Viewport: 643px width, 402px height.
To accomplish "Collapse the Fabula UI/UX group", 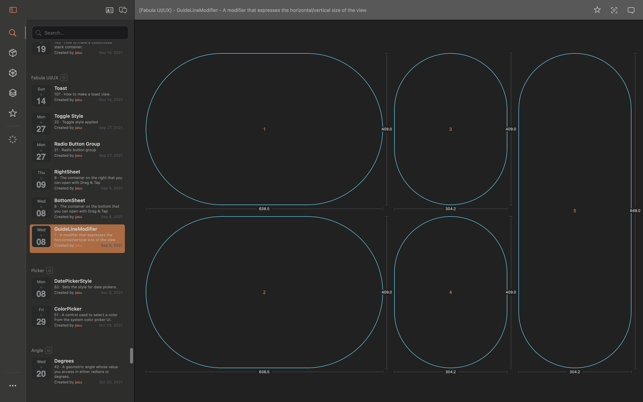I will [x=64, y=78].
